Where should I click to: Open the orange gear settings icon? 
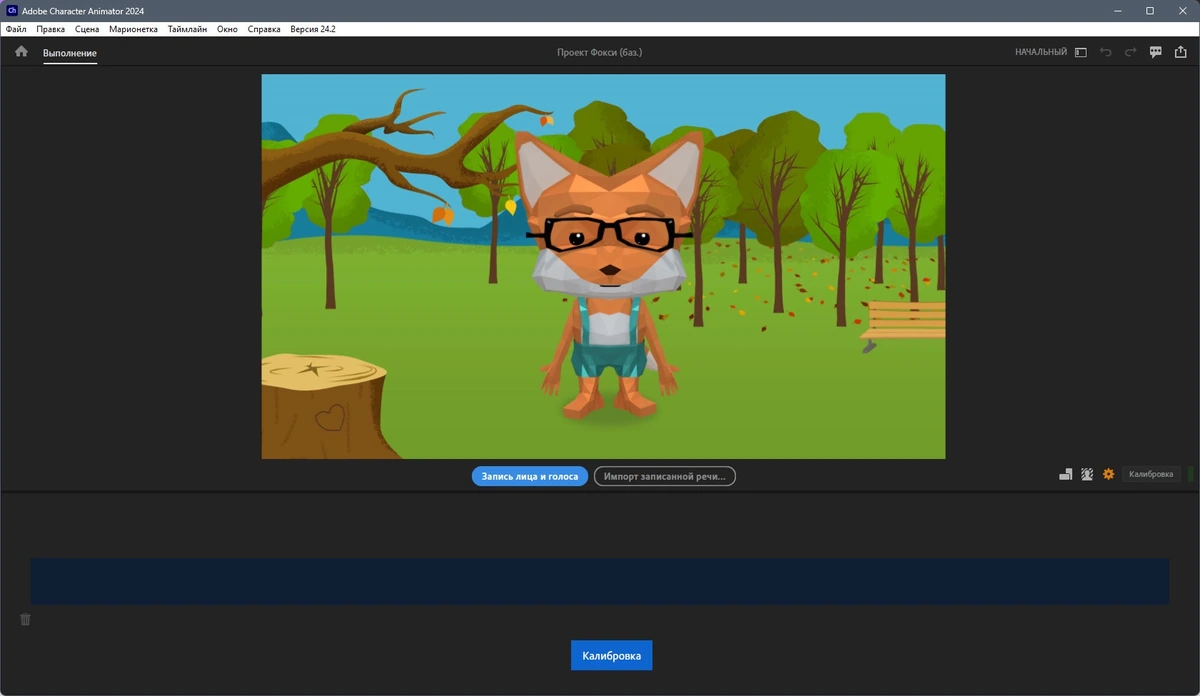point(1108,474)
